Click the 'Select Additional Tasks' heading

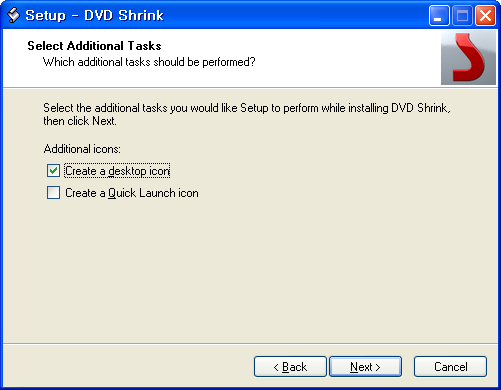(x=94, y=46)
